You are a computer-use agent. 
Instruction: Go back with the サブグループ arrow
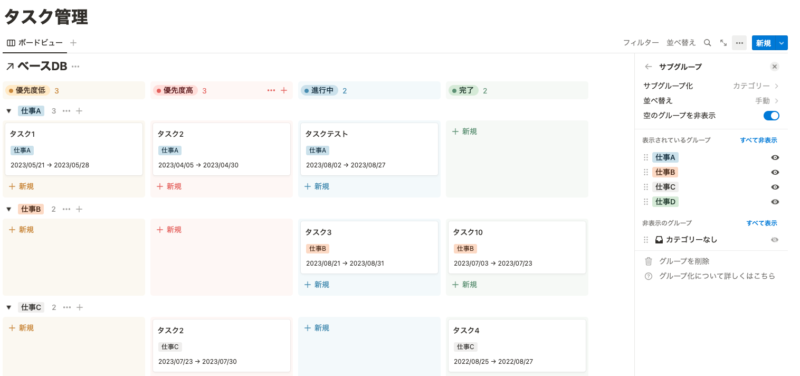[648, 67]
